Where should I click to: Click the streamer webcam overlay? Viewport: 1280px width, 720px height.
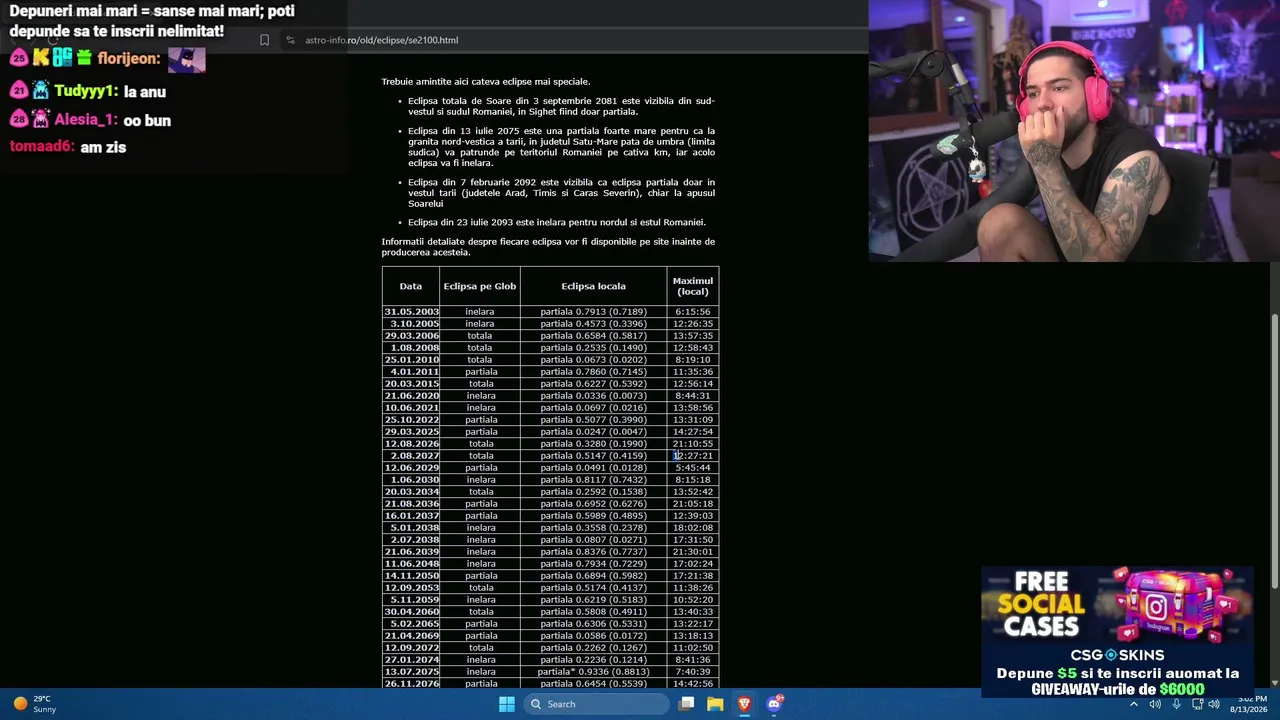coord(1074,131)
